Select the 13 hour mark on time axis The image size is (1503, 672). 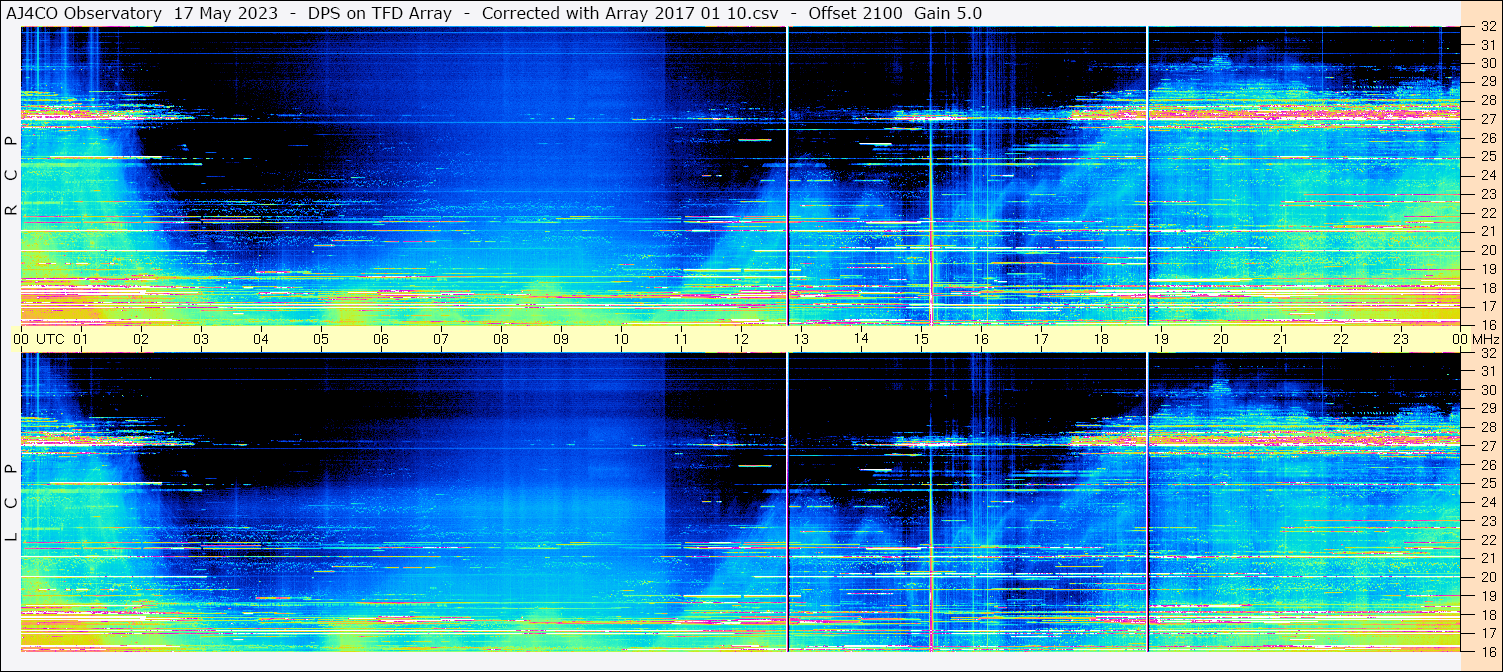click(x=801, y=339)
